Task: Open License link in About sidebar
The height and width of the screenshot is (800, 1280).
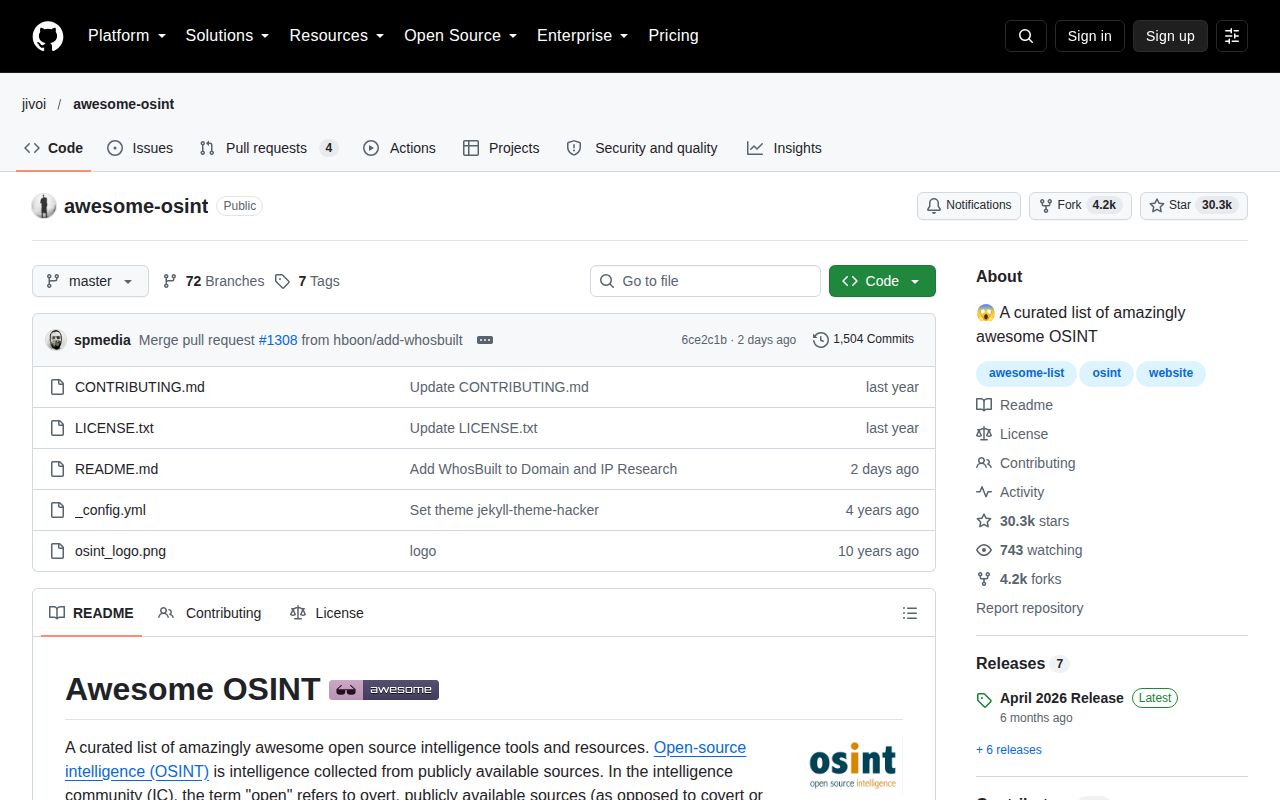Action: pos(1012,434)
